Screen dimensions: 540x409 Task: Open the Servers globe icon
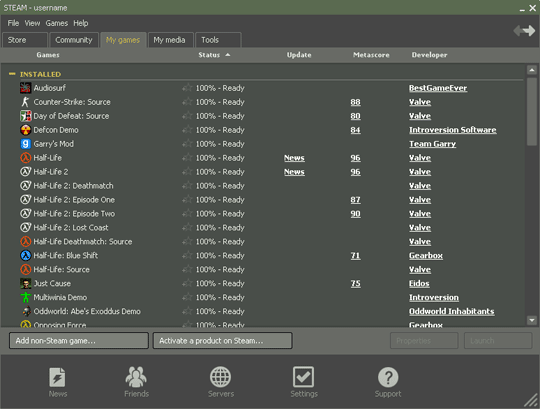[220, 377]
